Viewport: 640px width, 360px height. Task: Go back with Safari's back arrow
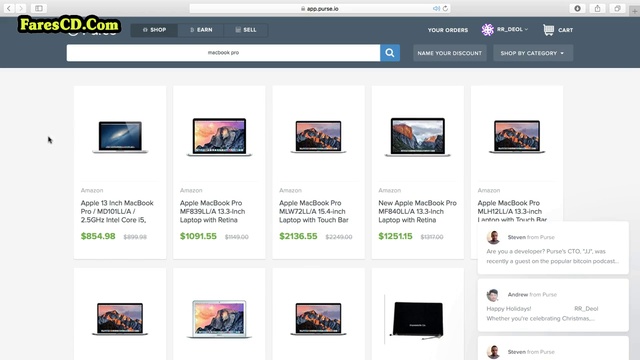tap(9, 8)
